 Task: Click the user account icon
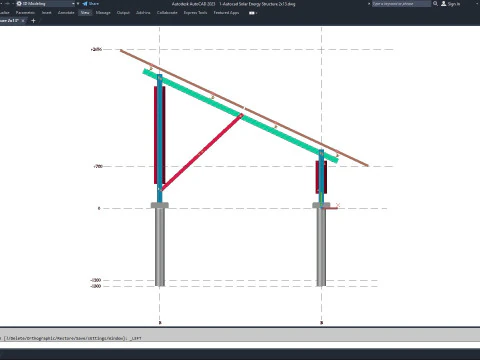(x=444, y=4)
